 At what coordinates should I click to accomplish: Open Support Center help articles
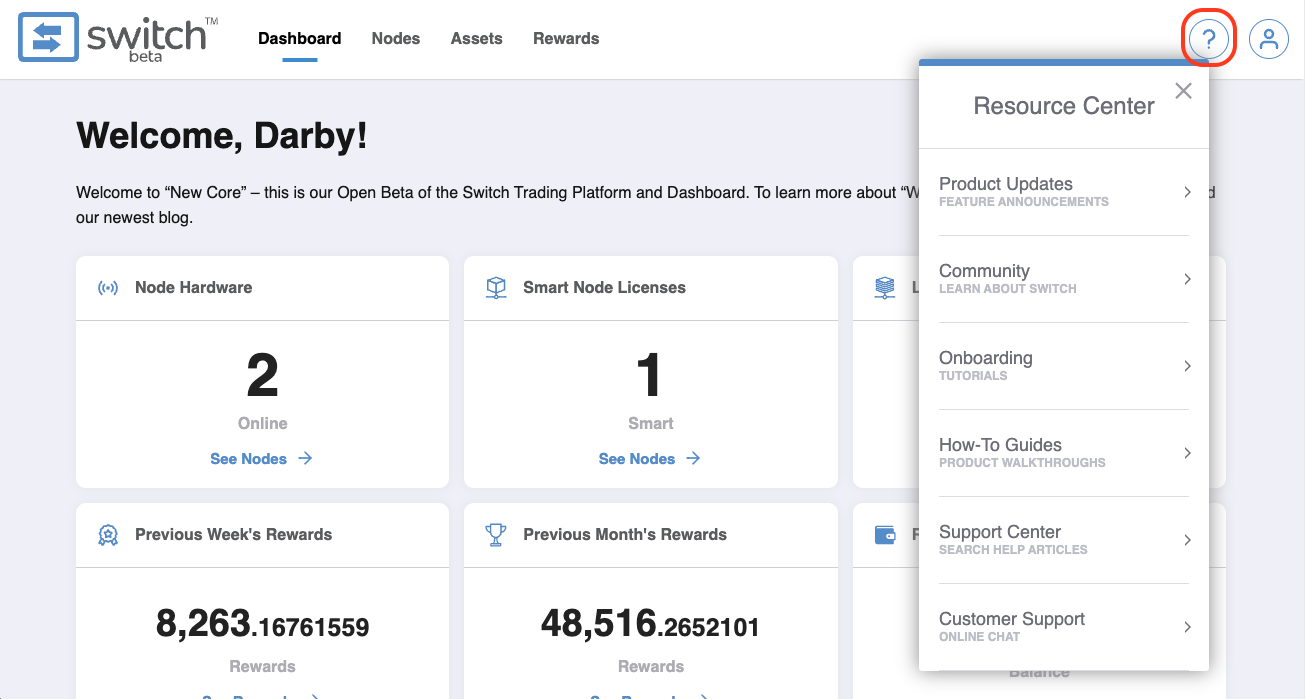point(1064,540)
